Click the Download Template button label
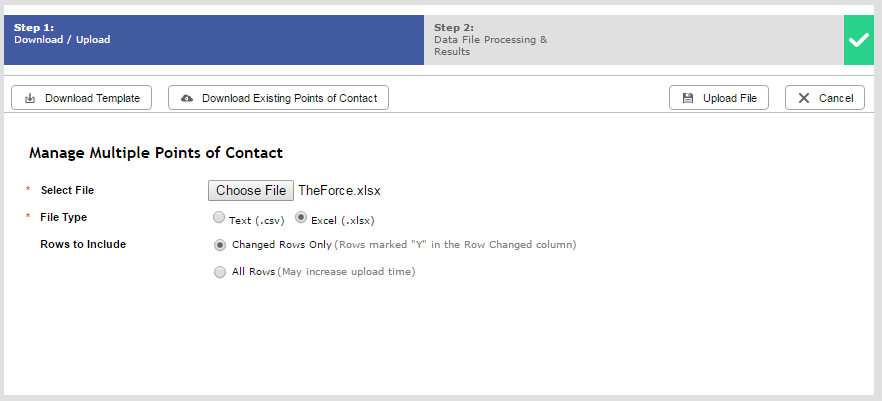 [x=92, y=98]
